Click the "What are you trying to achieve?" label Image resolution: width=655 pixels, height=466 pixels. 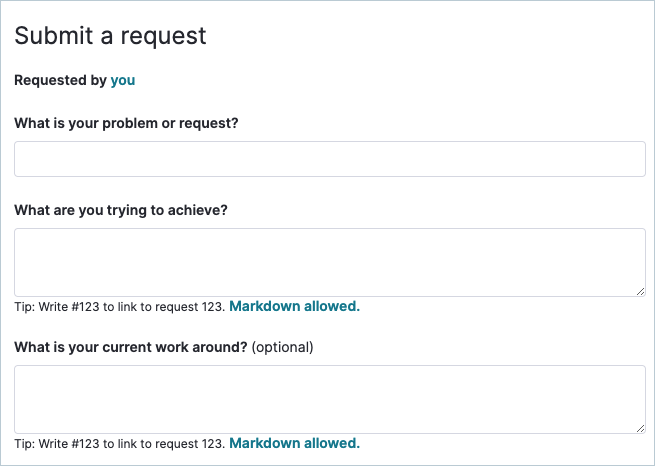(121, 210)
